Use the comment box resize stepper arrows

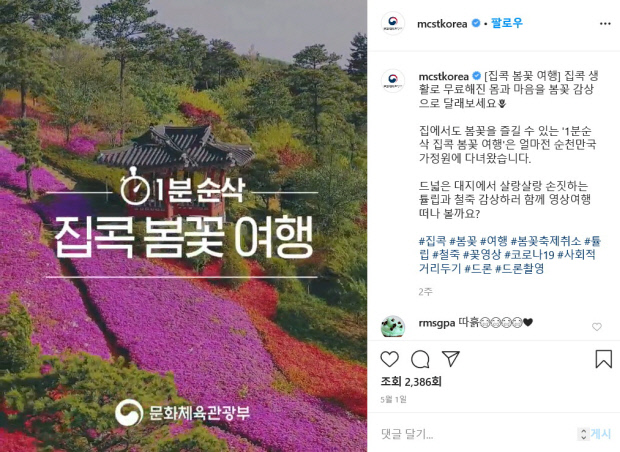coord(584,434)
